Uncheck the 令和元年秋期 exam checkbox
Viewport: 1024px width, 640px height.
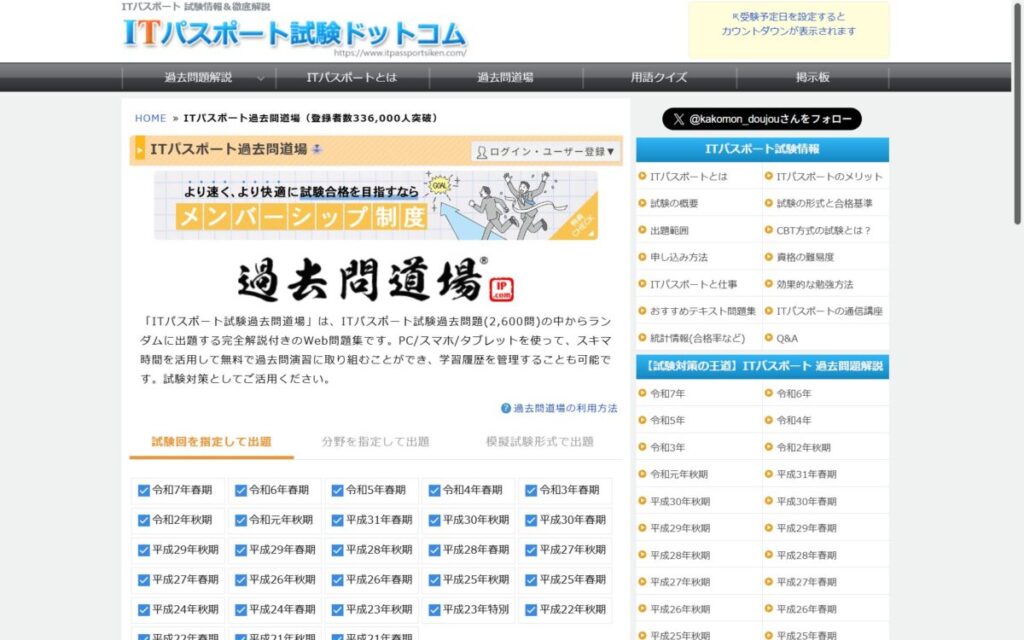tap(240, 520)
